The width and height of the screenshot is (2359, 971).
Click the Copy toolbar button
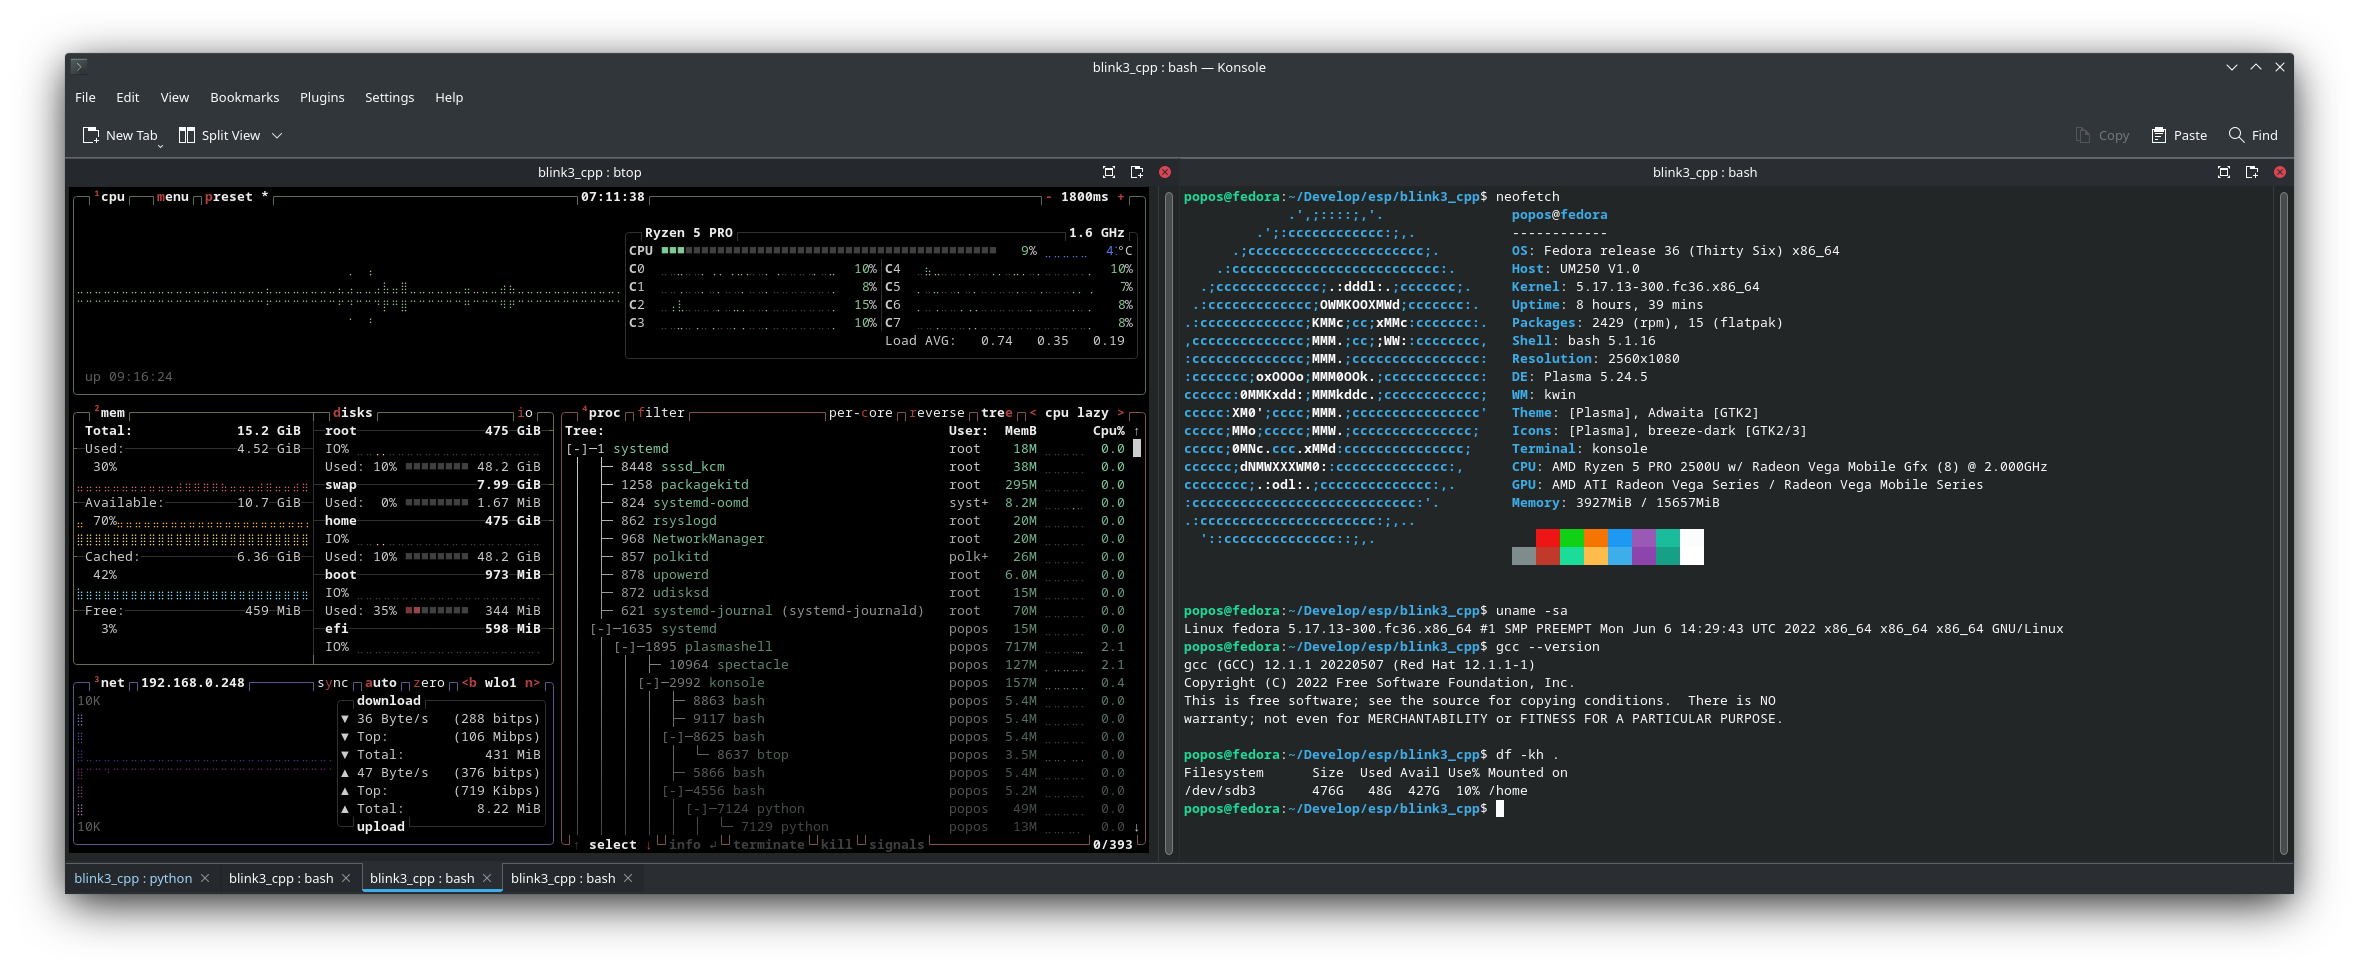pyautogui.click(x=2102, y=135)
